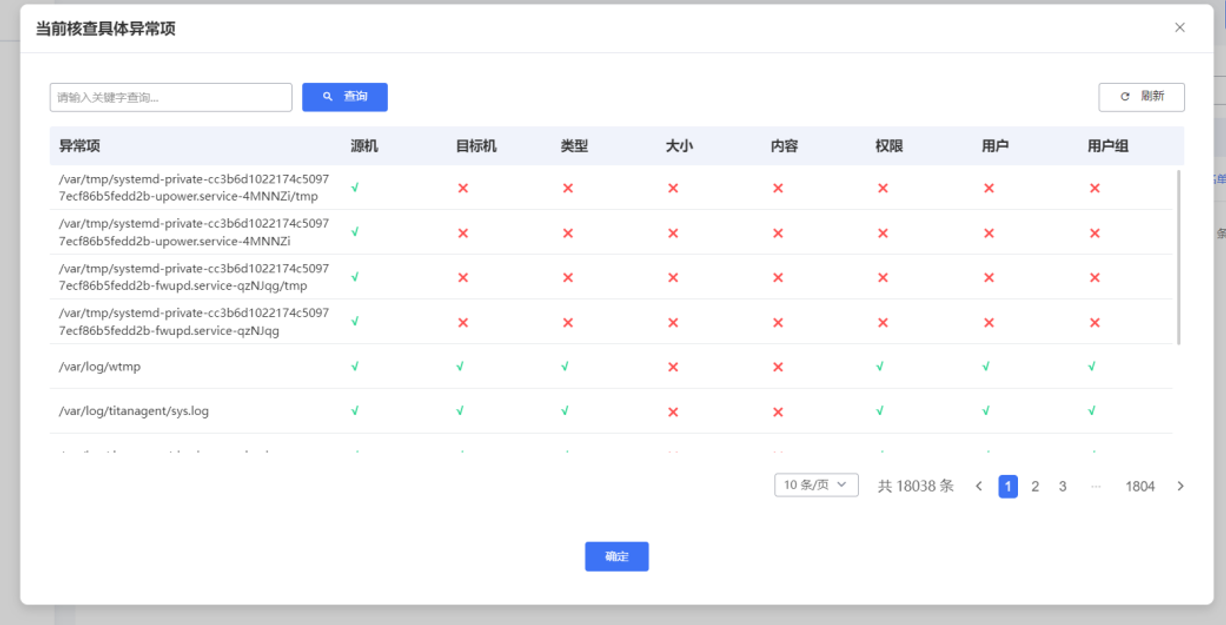Click the 刷新 refresh button
Viewport: 1226px width, 625px height.
pyautogui.click(x=1141, y=97)
